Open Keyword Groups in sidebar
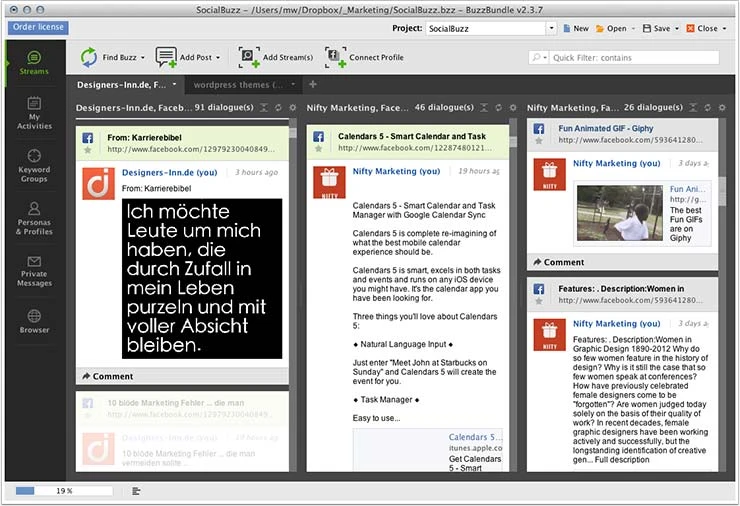Screen dimensions: 740x506 (34, 166)
